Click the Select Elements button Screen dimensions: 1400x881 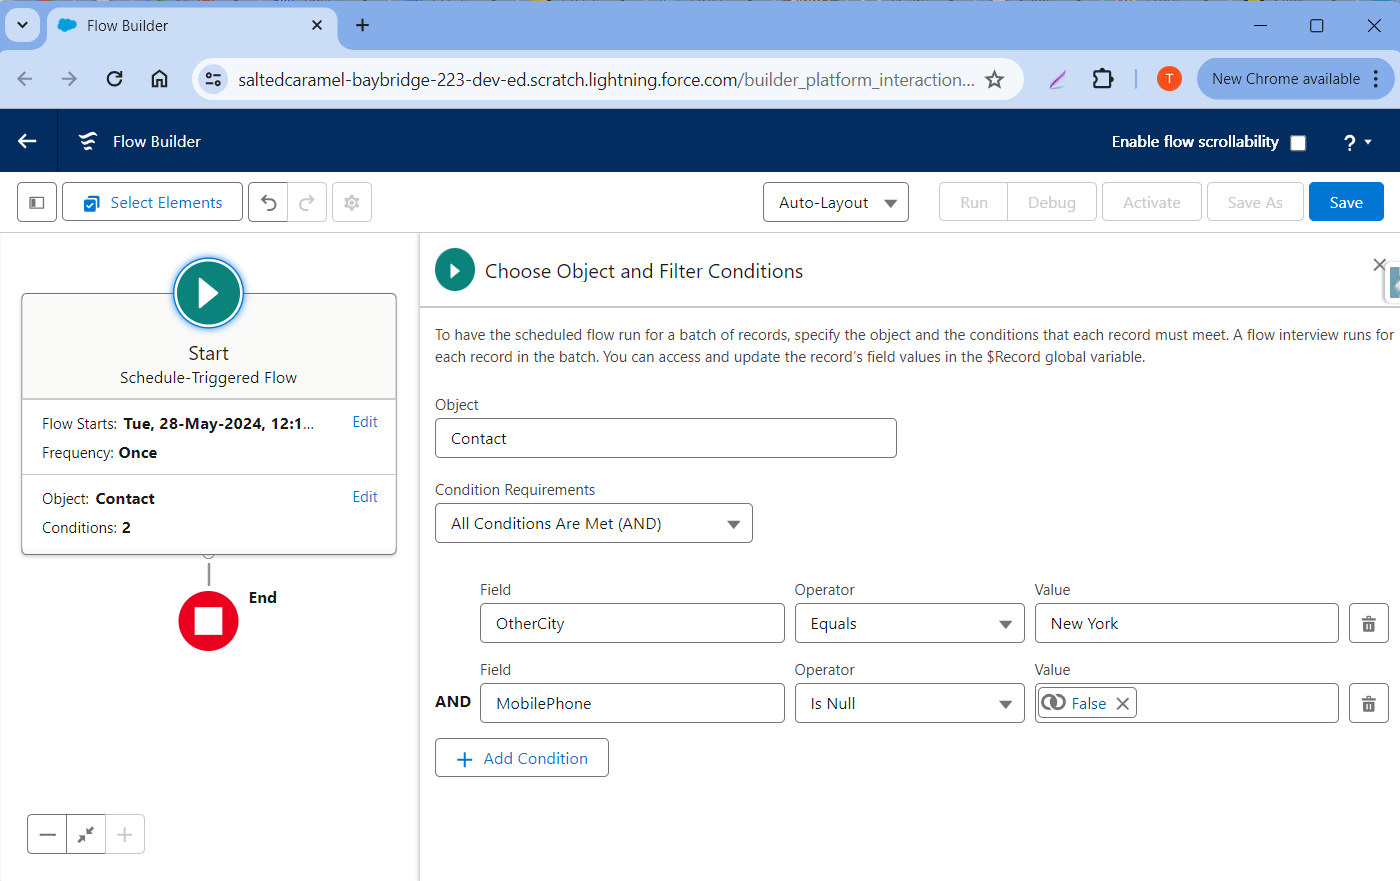pos(152,202)
